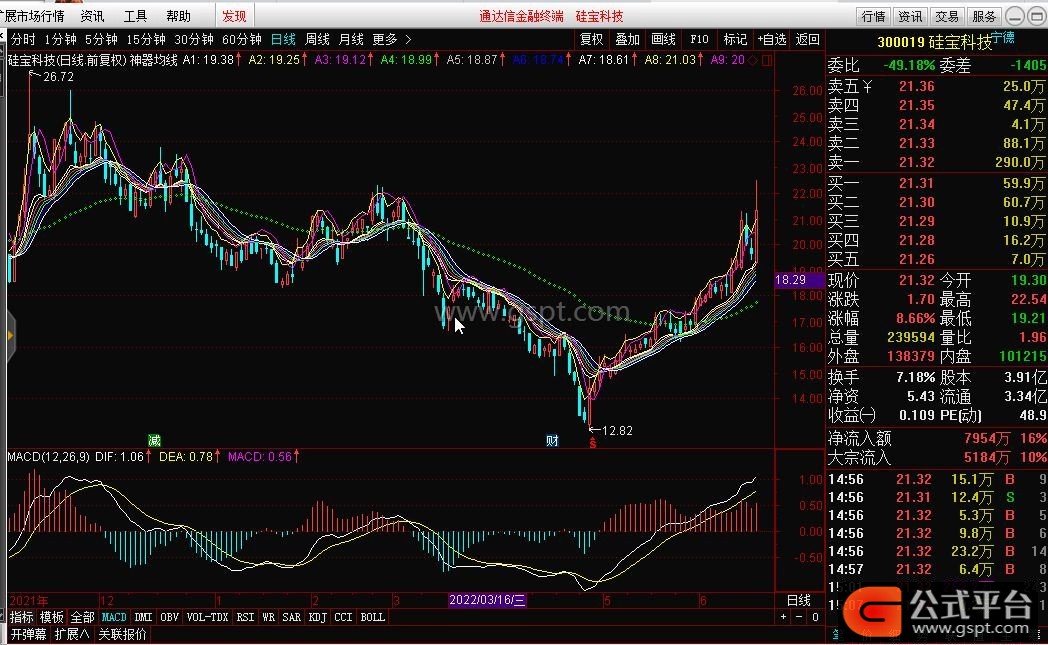Open the 帮助 menu

(178, 16)
